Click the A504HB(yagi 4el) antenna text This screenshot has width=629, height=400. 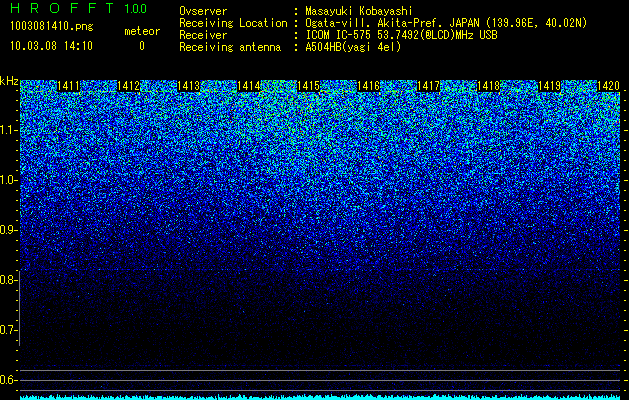[353, 47]
